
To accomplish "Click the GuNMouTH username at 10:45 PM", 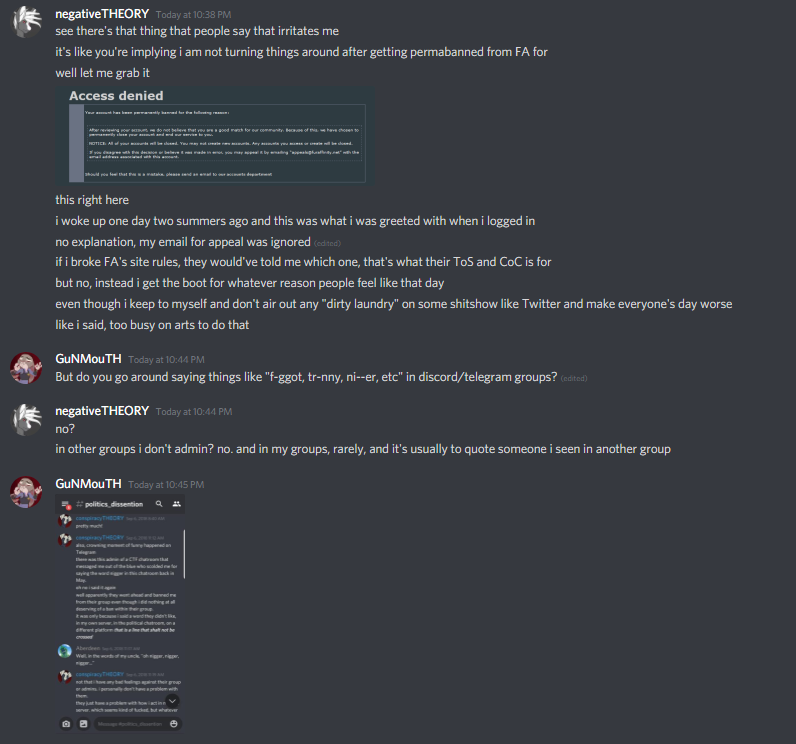I will tap(88, 484).
